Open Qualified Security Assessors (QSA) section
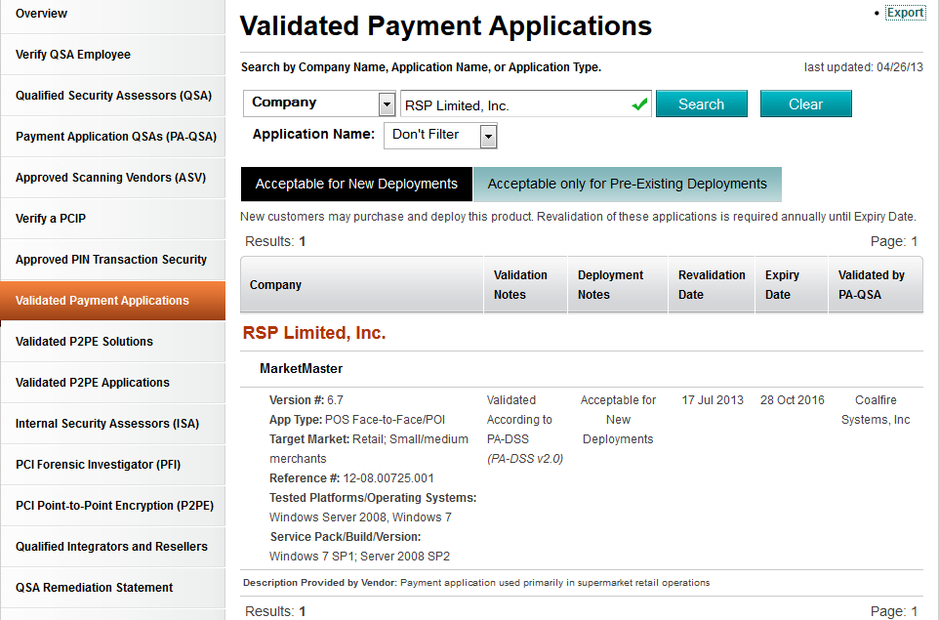This screenshot has height=620, width=939. click(113, 96)
